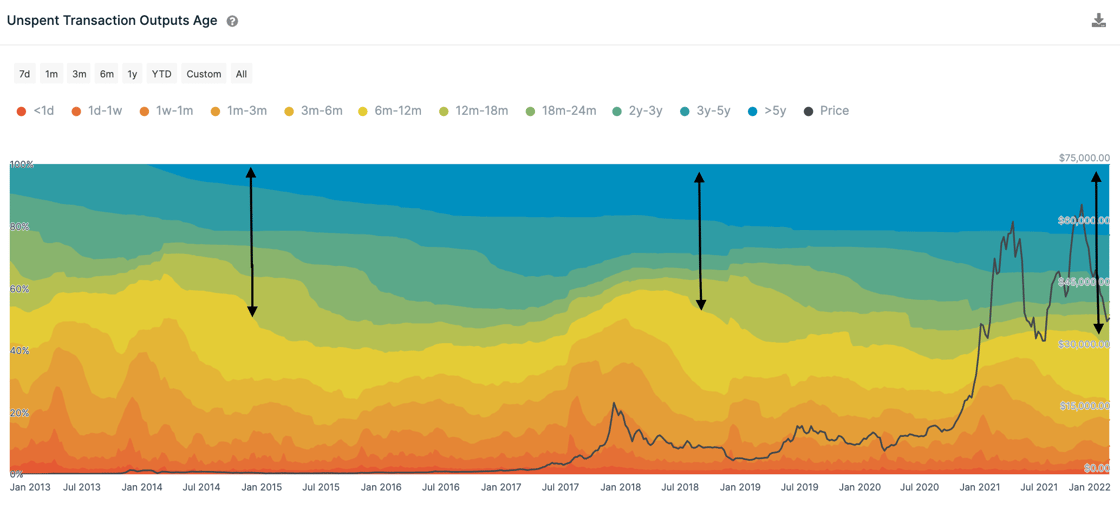Image resolution: width=1120 pixels, height=510 pixels.
Task: Toggle the <1d legend series
Action: [x=36, y=111]
